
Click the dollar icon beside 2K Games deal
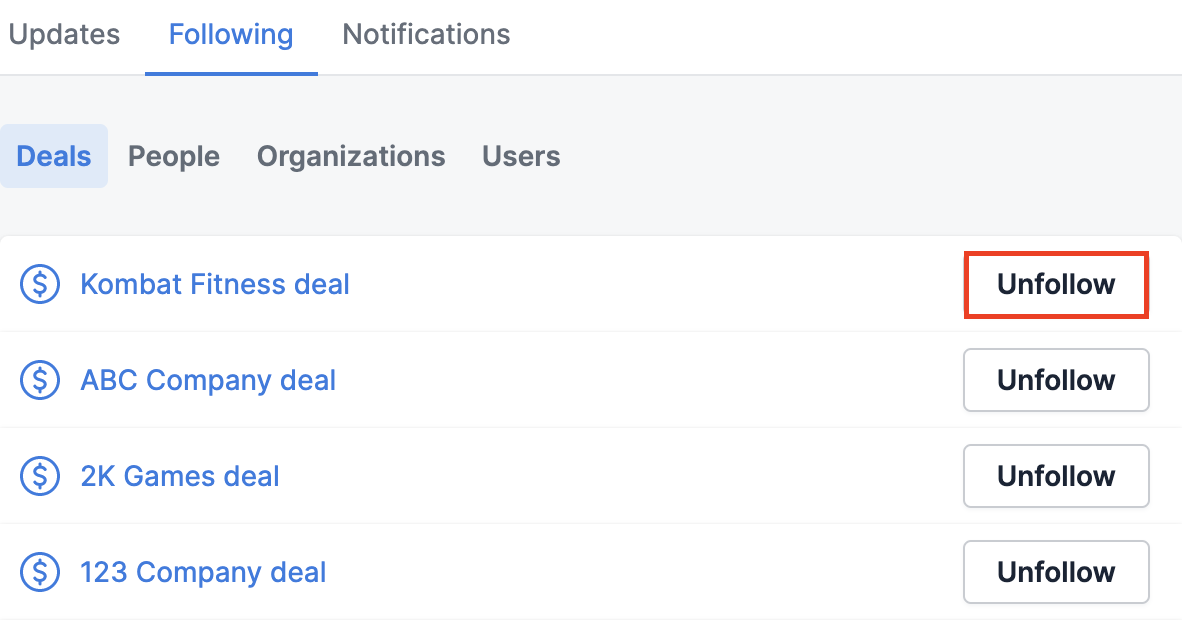[x=40, y=476]
